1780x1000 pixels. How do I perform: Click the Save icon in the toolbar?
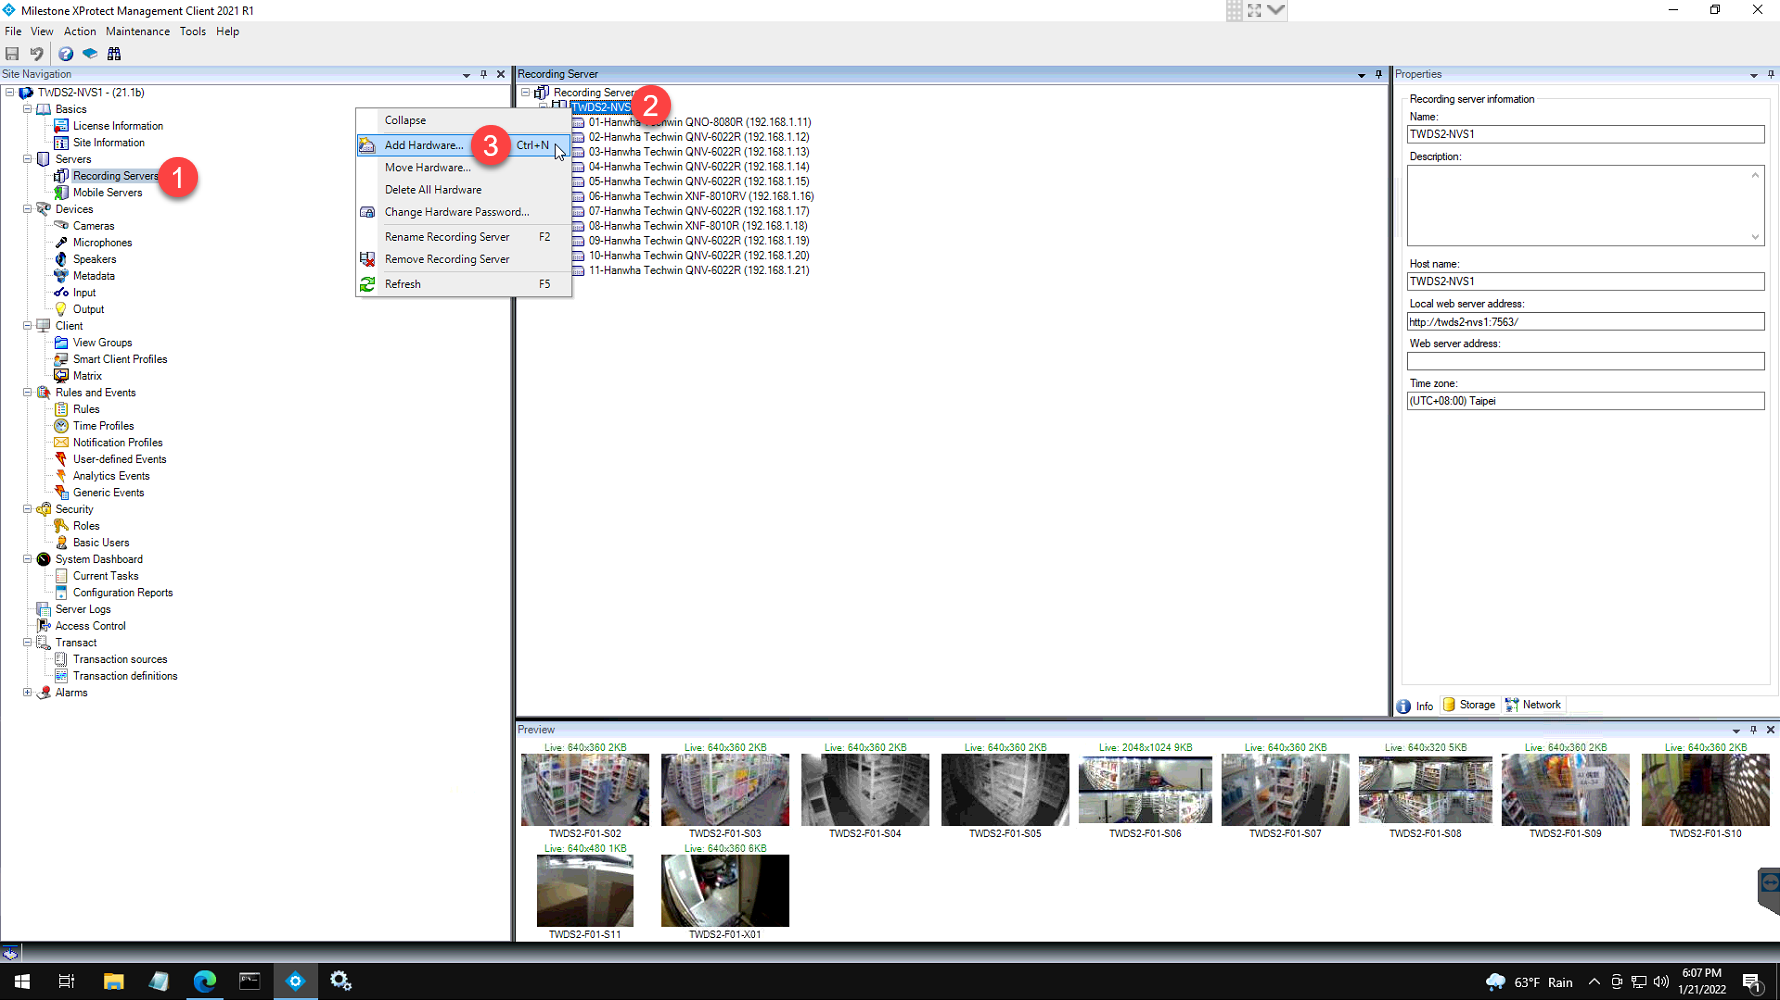tap(12, 54)
